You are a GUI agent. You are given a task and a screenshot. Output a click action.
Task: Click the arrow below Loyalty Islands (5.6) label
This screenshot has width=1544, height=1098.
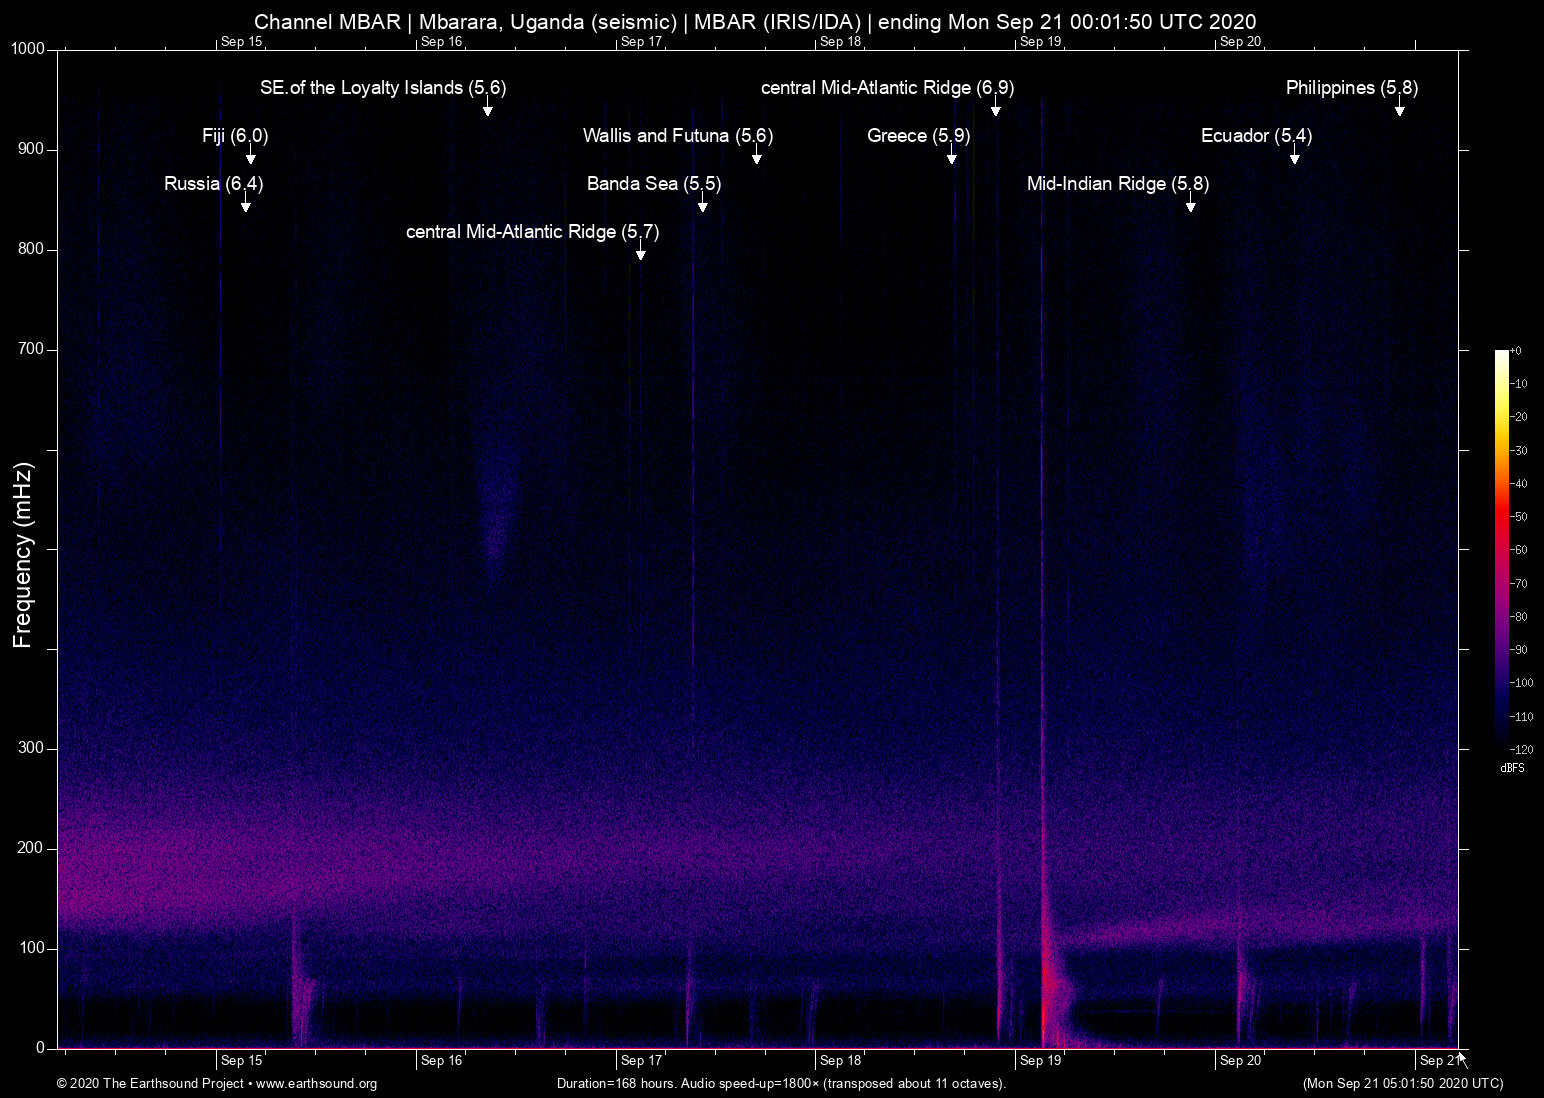[488, 108]
